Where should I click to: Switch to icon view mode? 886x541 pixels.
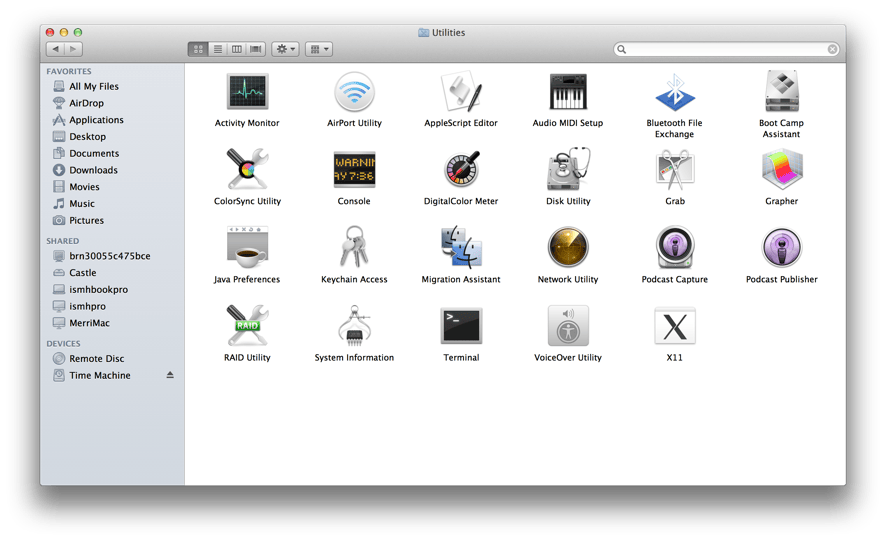tap(198, 49)
